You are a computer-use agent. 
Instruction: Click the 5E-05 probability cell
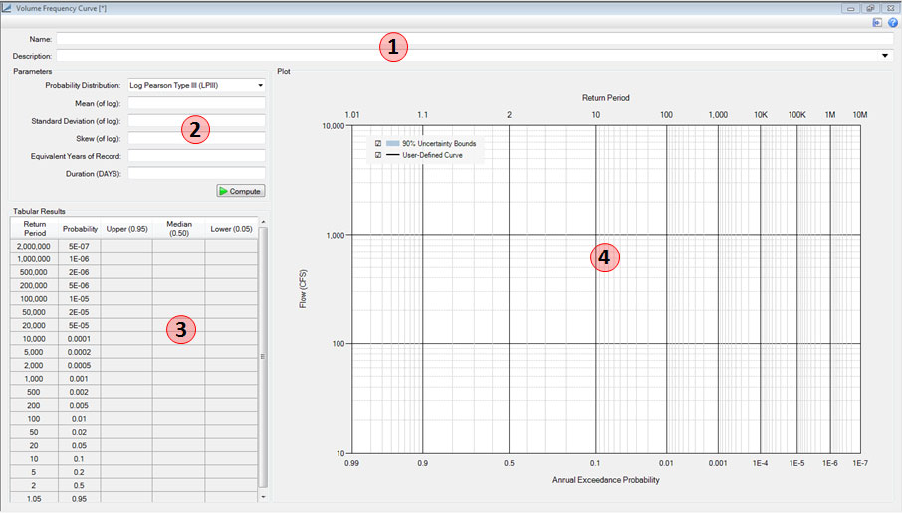(x=79, y=326)
